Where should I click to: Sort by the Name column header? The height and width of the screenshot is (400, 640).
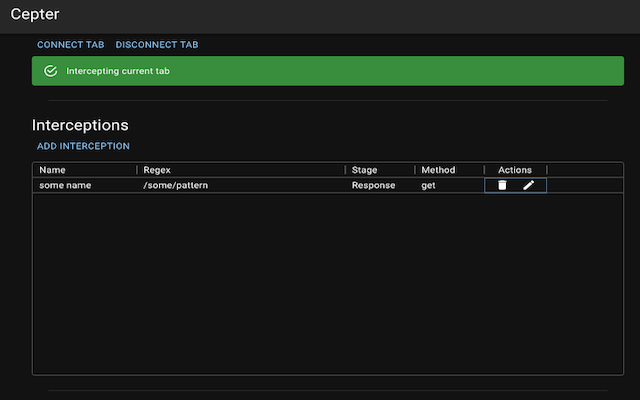point(52,170)
